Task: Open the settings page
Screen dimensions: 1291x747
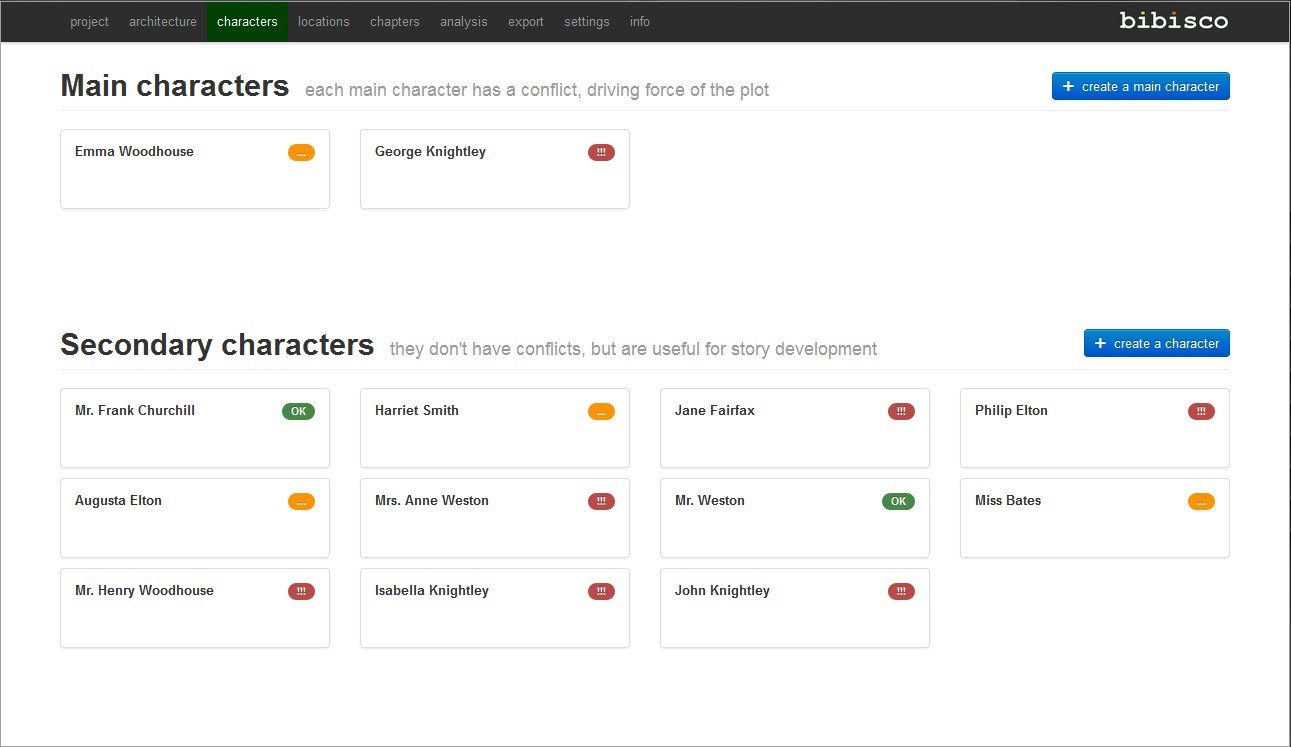Action: [586, 22]
